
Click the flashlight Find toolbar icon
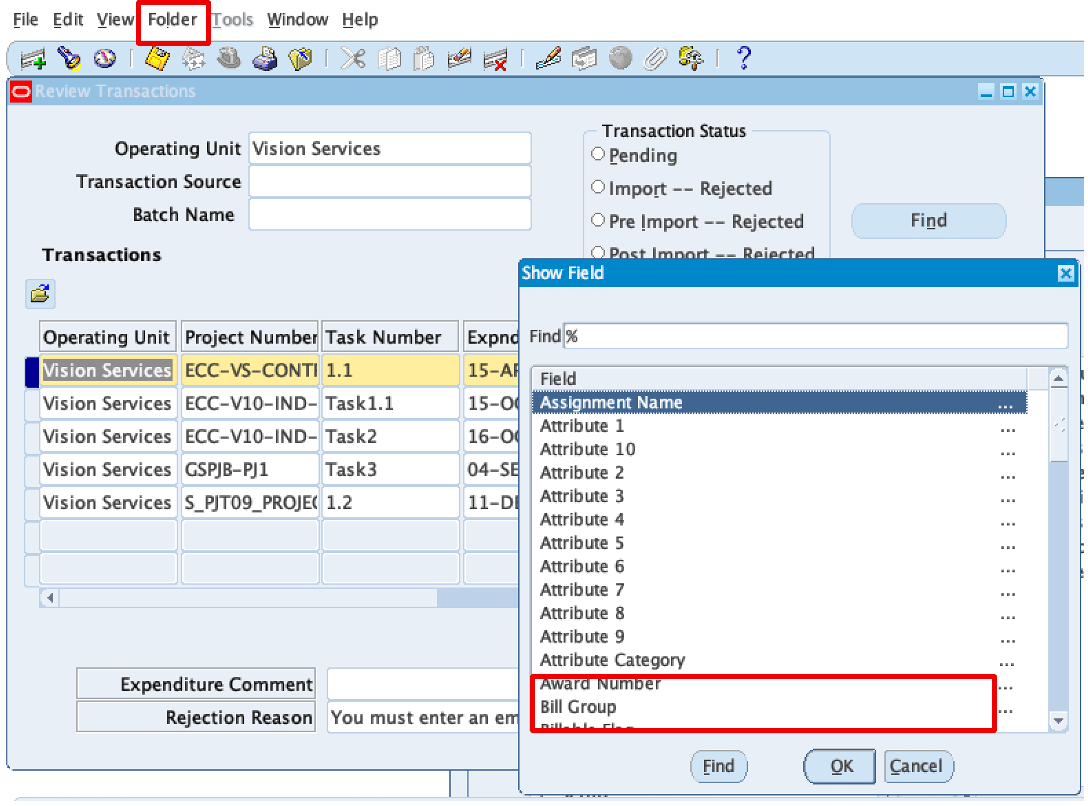tap(69, 59)
